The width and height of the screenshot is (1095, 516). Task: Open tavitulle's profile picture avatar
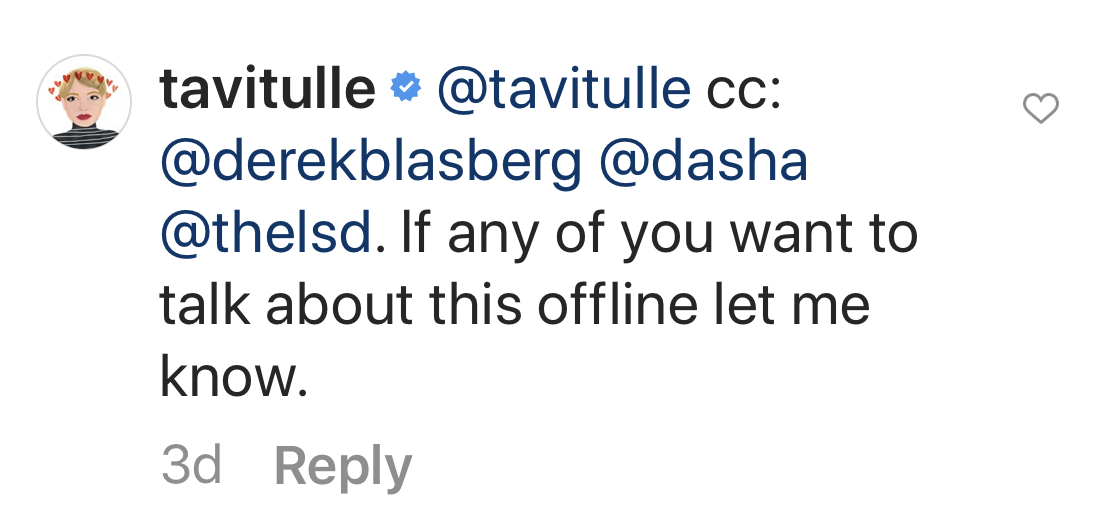84,102
